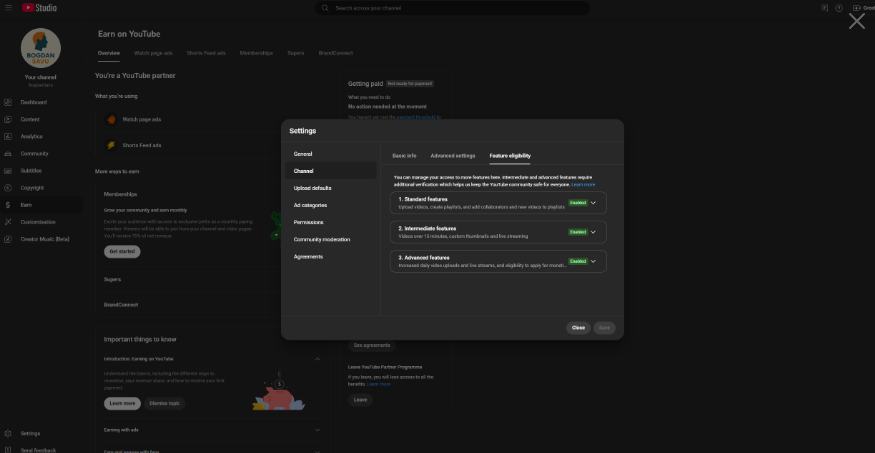The width and height of the screenshot is (875, 453).
Task: Open the Analytics icon in sidebar
Action: [8, 137]
